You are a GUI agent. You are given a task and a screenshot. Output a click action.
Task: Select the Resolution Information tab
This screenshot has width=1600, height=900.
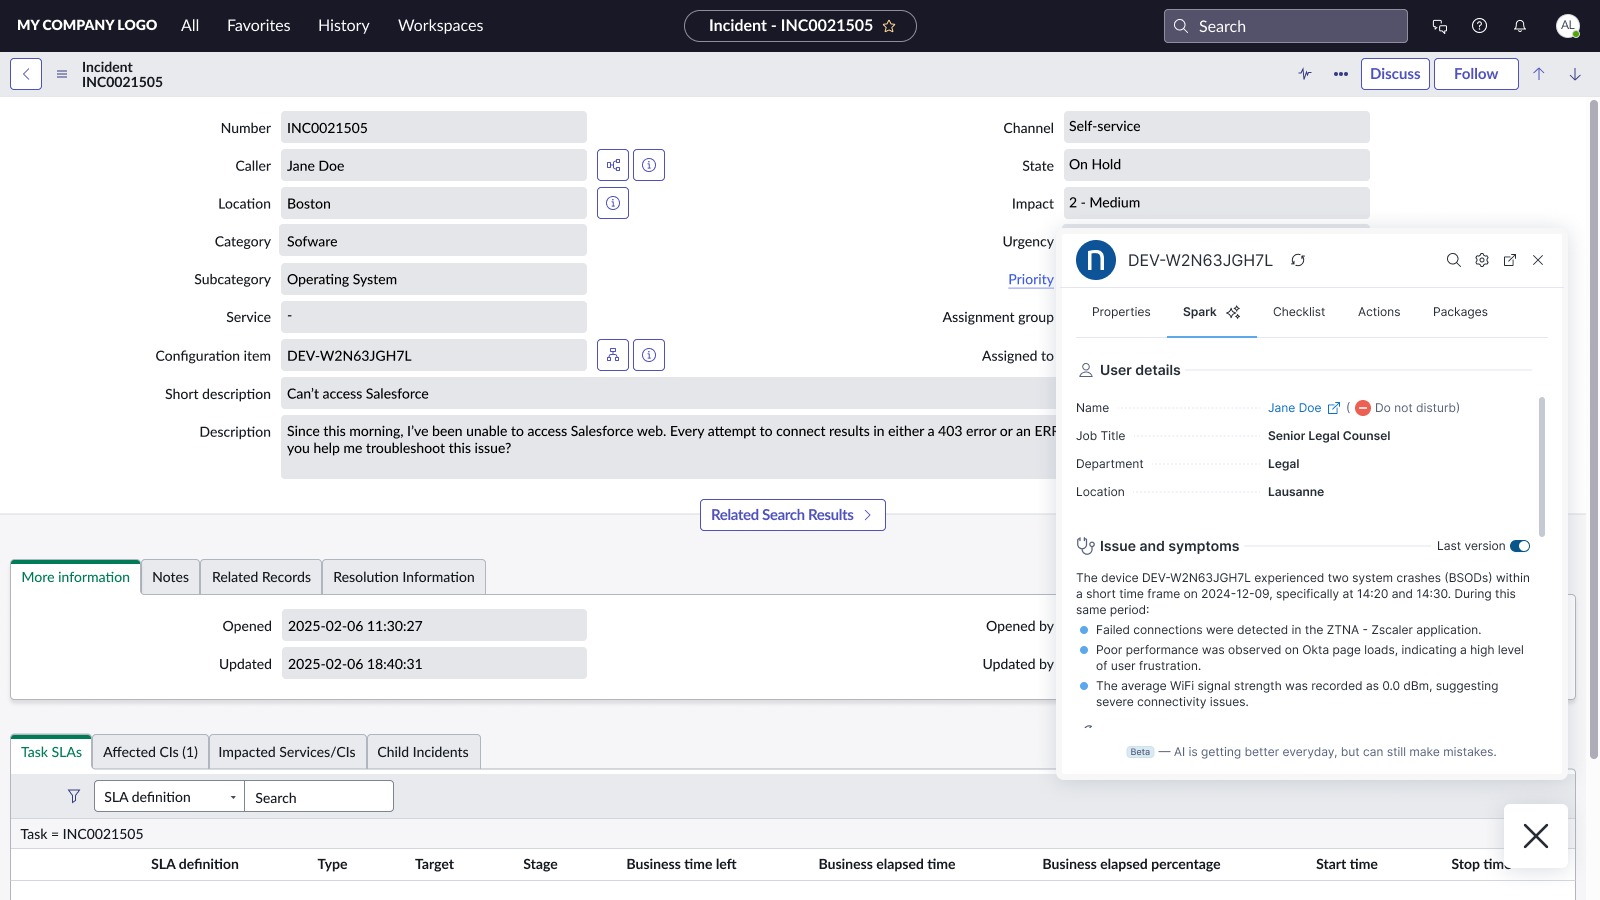click(x=403, y=577)
